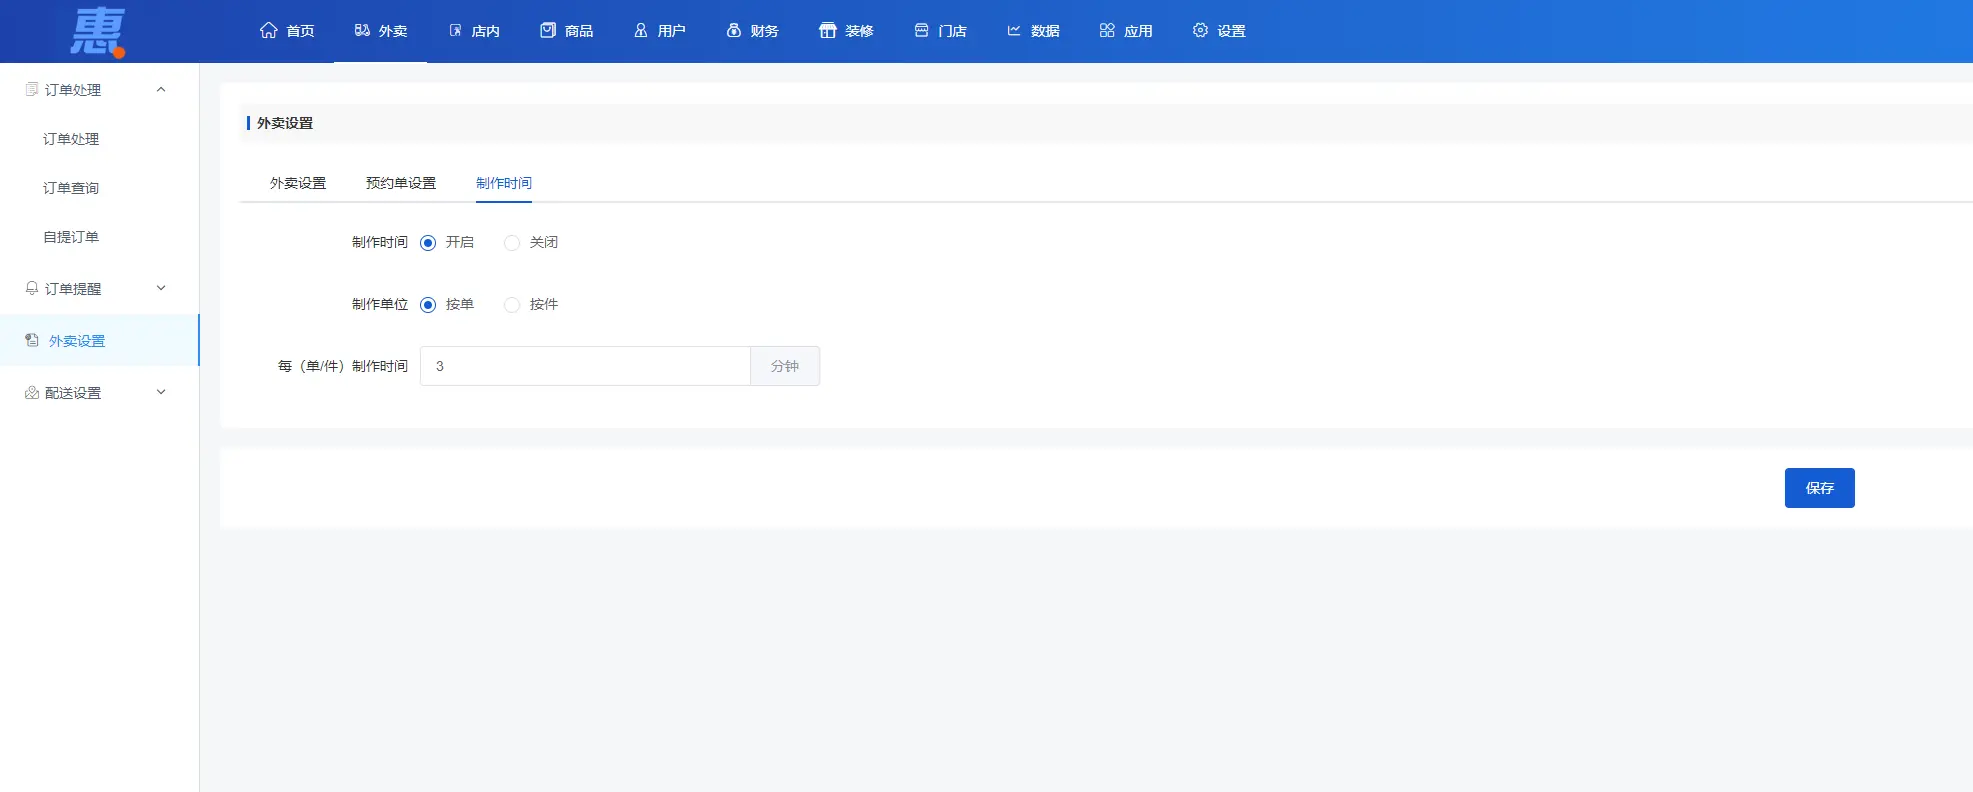Click the in-store icon beside 店内
The height and width of the screenshot is (792, 1973).
[455, 30]
